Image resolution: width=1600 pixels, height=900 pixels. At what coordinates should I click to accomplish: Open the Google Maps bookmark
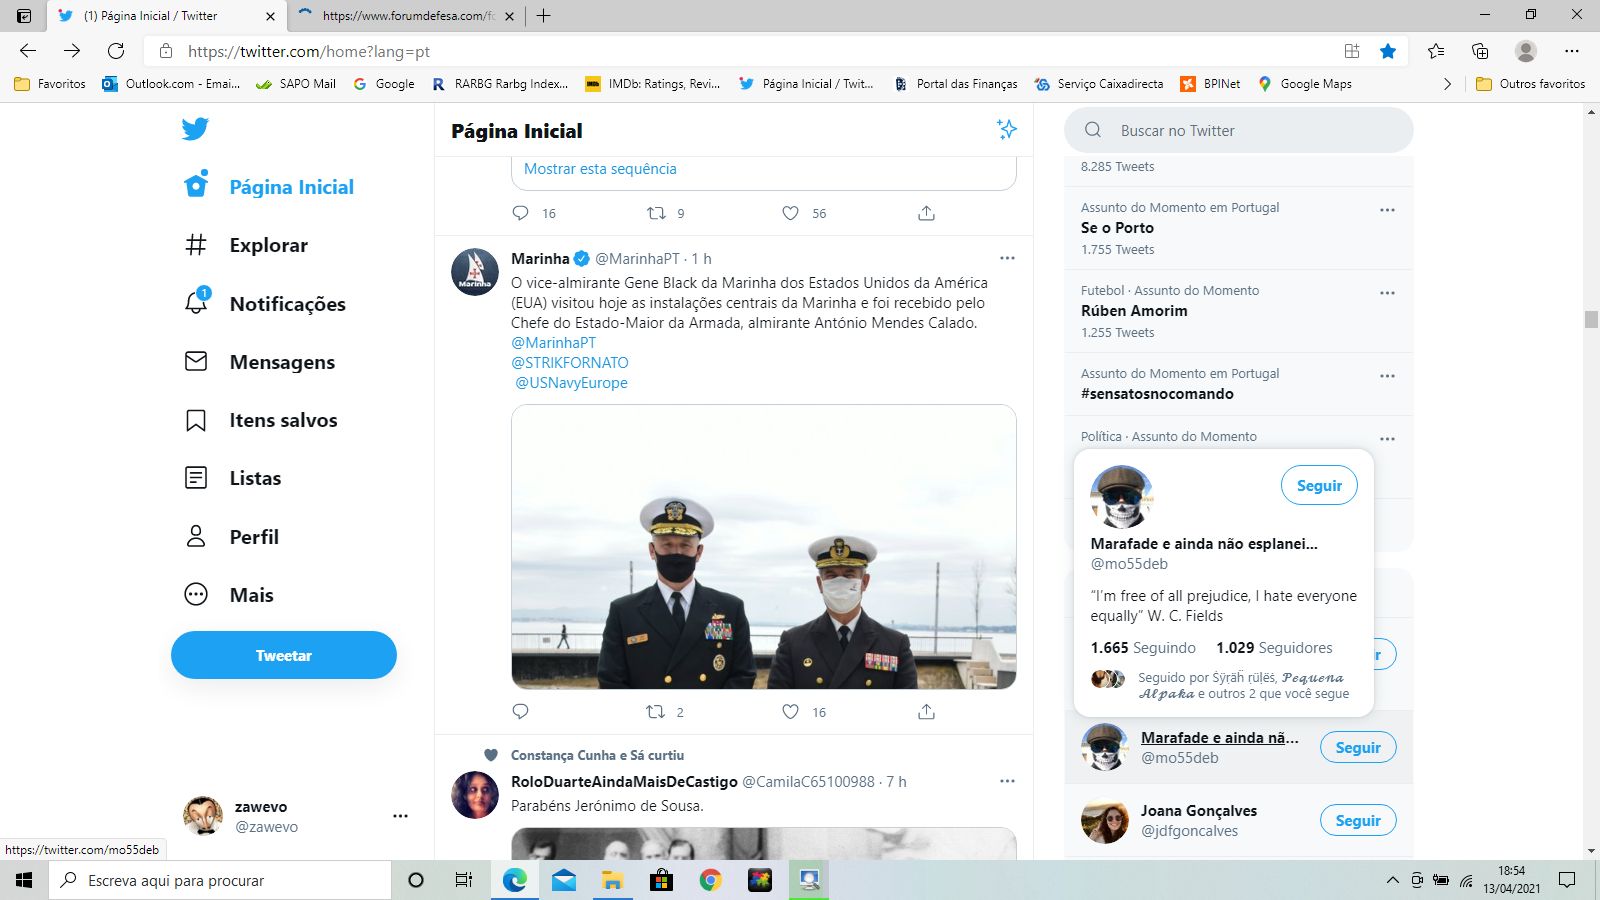(1304, 84)
